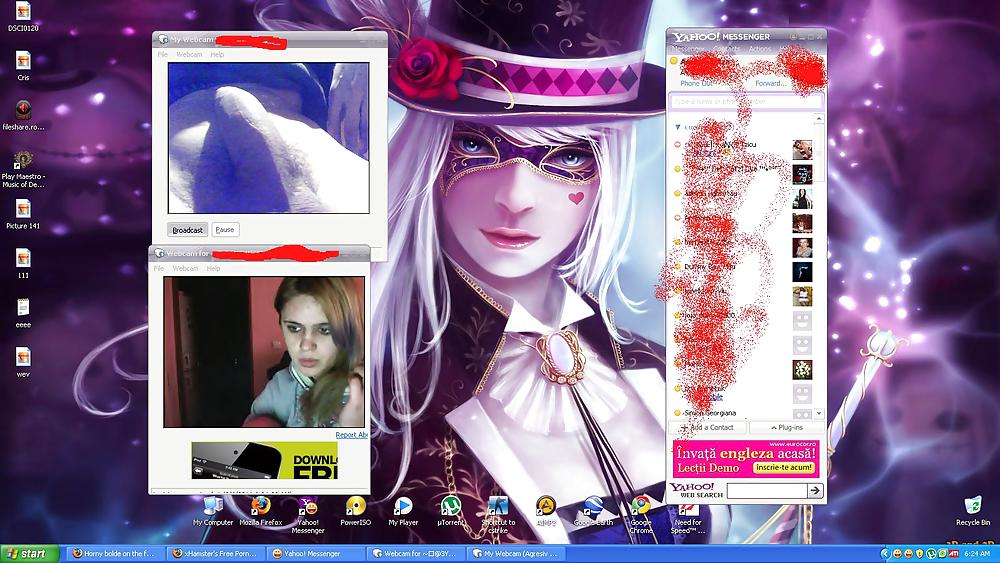Click the yellow security shield tray icon
This screenshot has height=563, width=1000.
pyautogui.click(x=919, y=553)
